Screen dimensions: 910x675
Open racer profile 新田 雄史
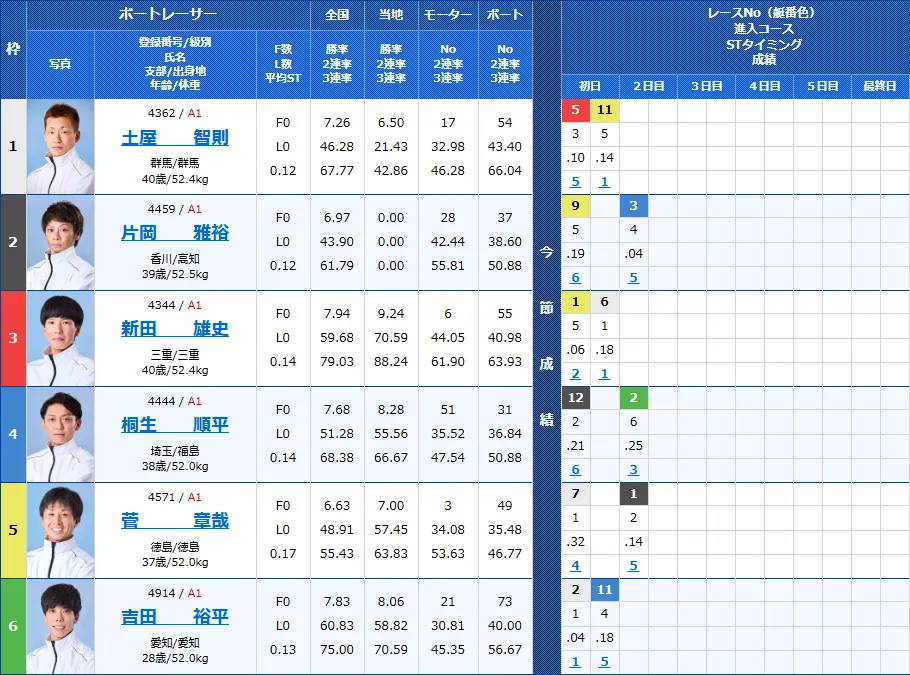[175, 329]
